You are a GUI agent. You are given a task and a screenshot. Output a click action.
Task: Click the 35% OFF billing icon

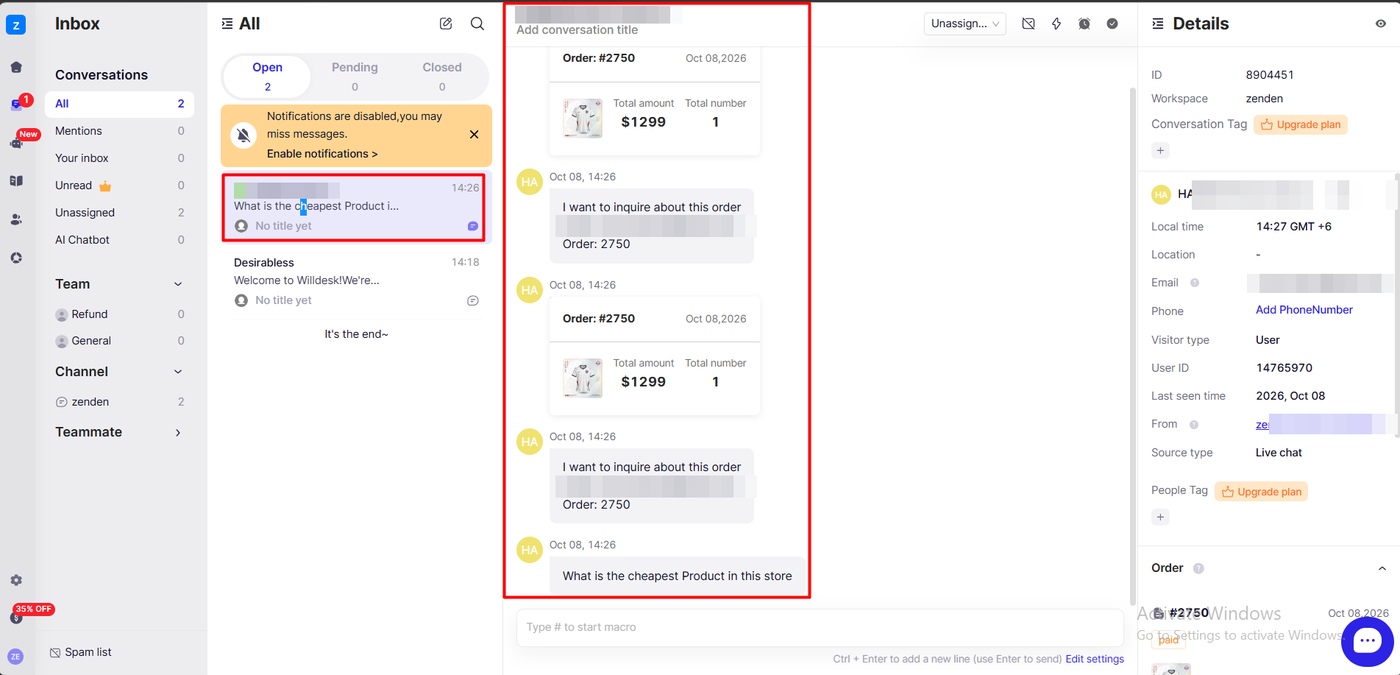pos(16,618)
